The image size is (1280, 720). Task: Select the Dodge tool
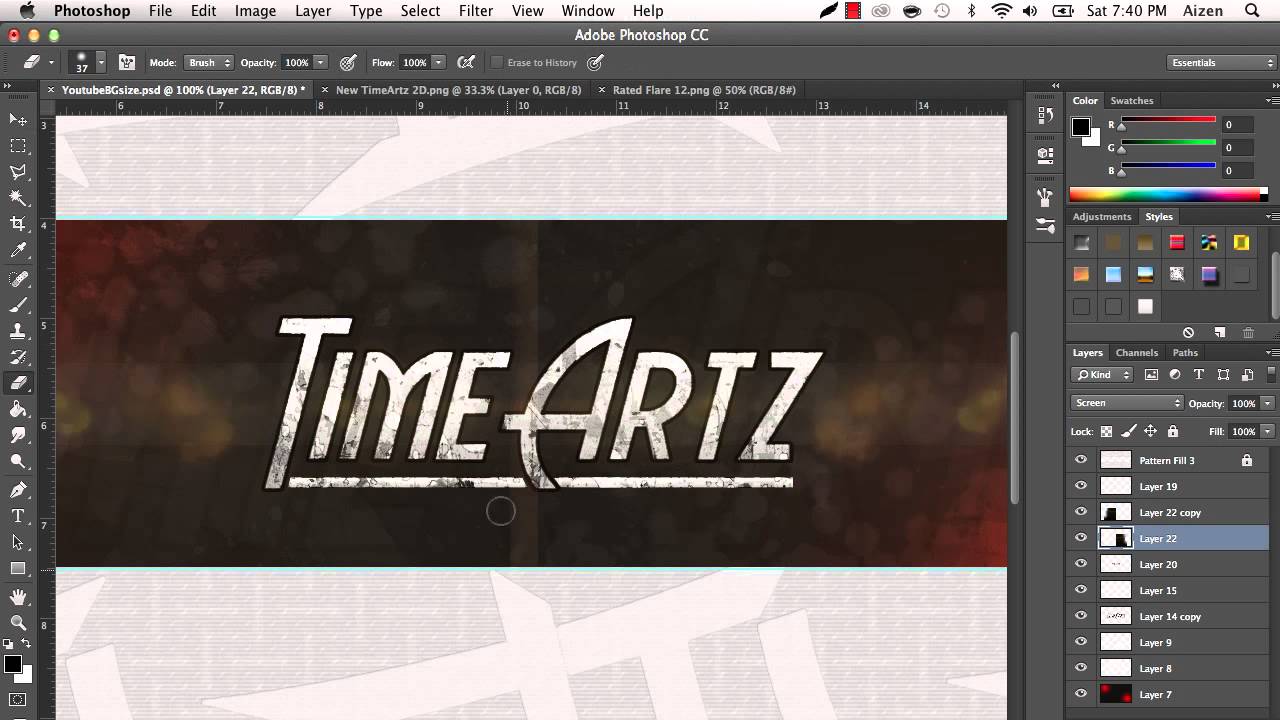coord(18,461)
